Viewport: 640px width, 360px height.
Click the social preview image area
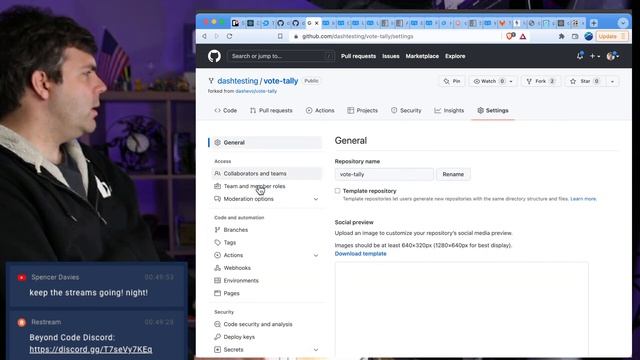(x=462, y=309)
